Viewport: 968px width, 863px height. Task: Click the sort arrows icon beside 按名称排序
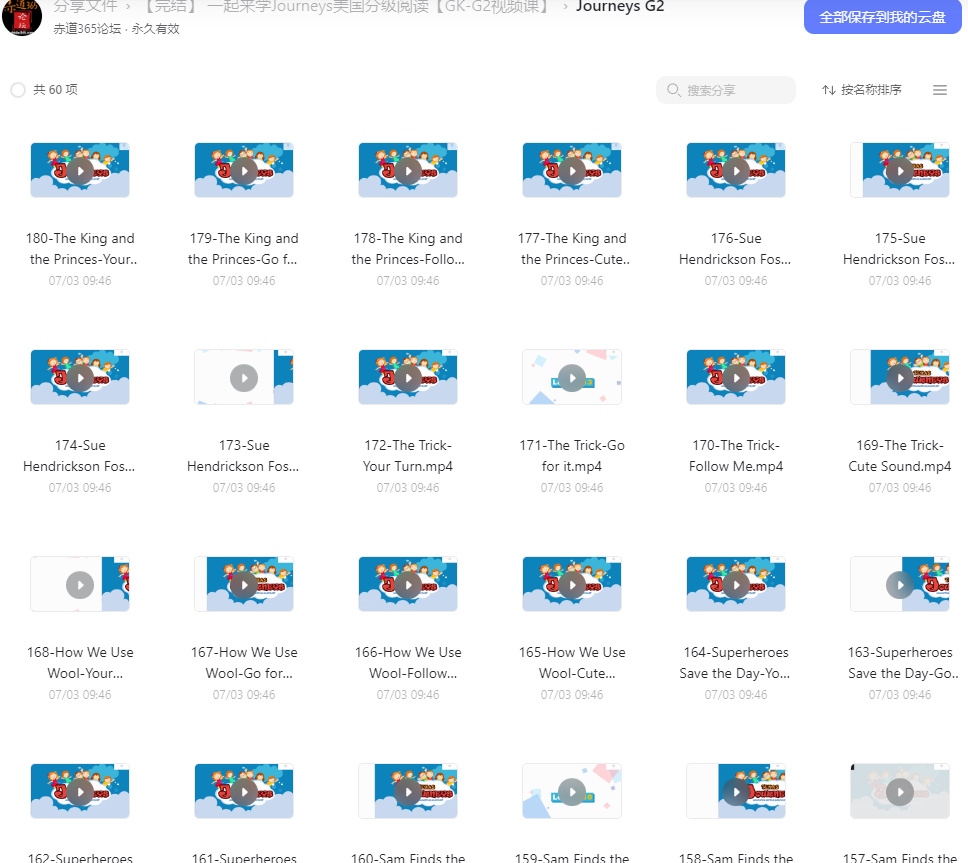(x=828, y=90)
